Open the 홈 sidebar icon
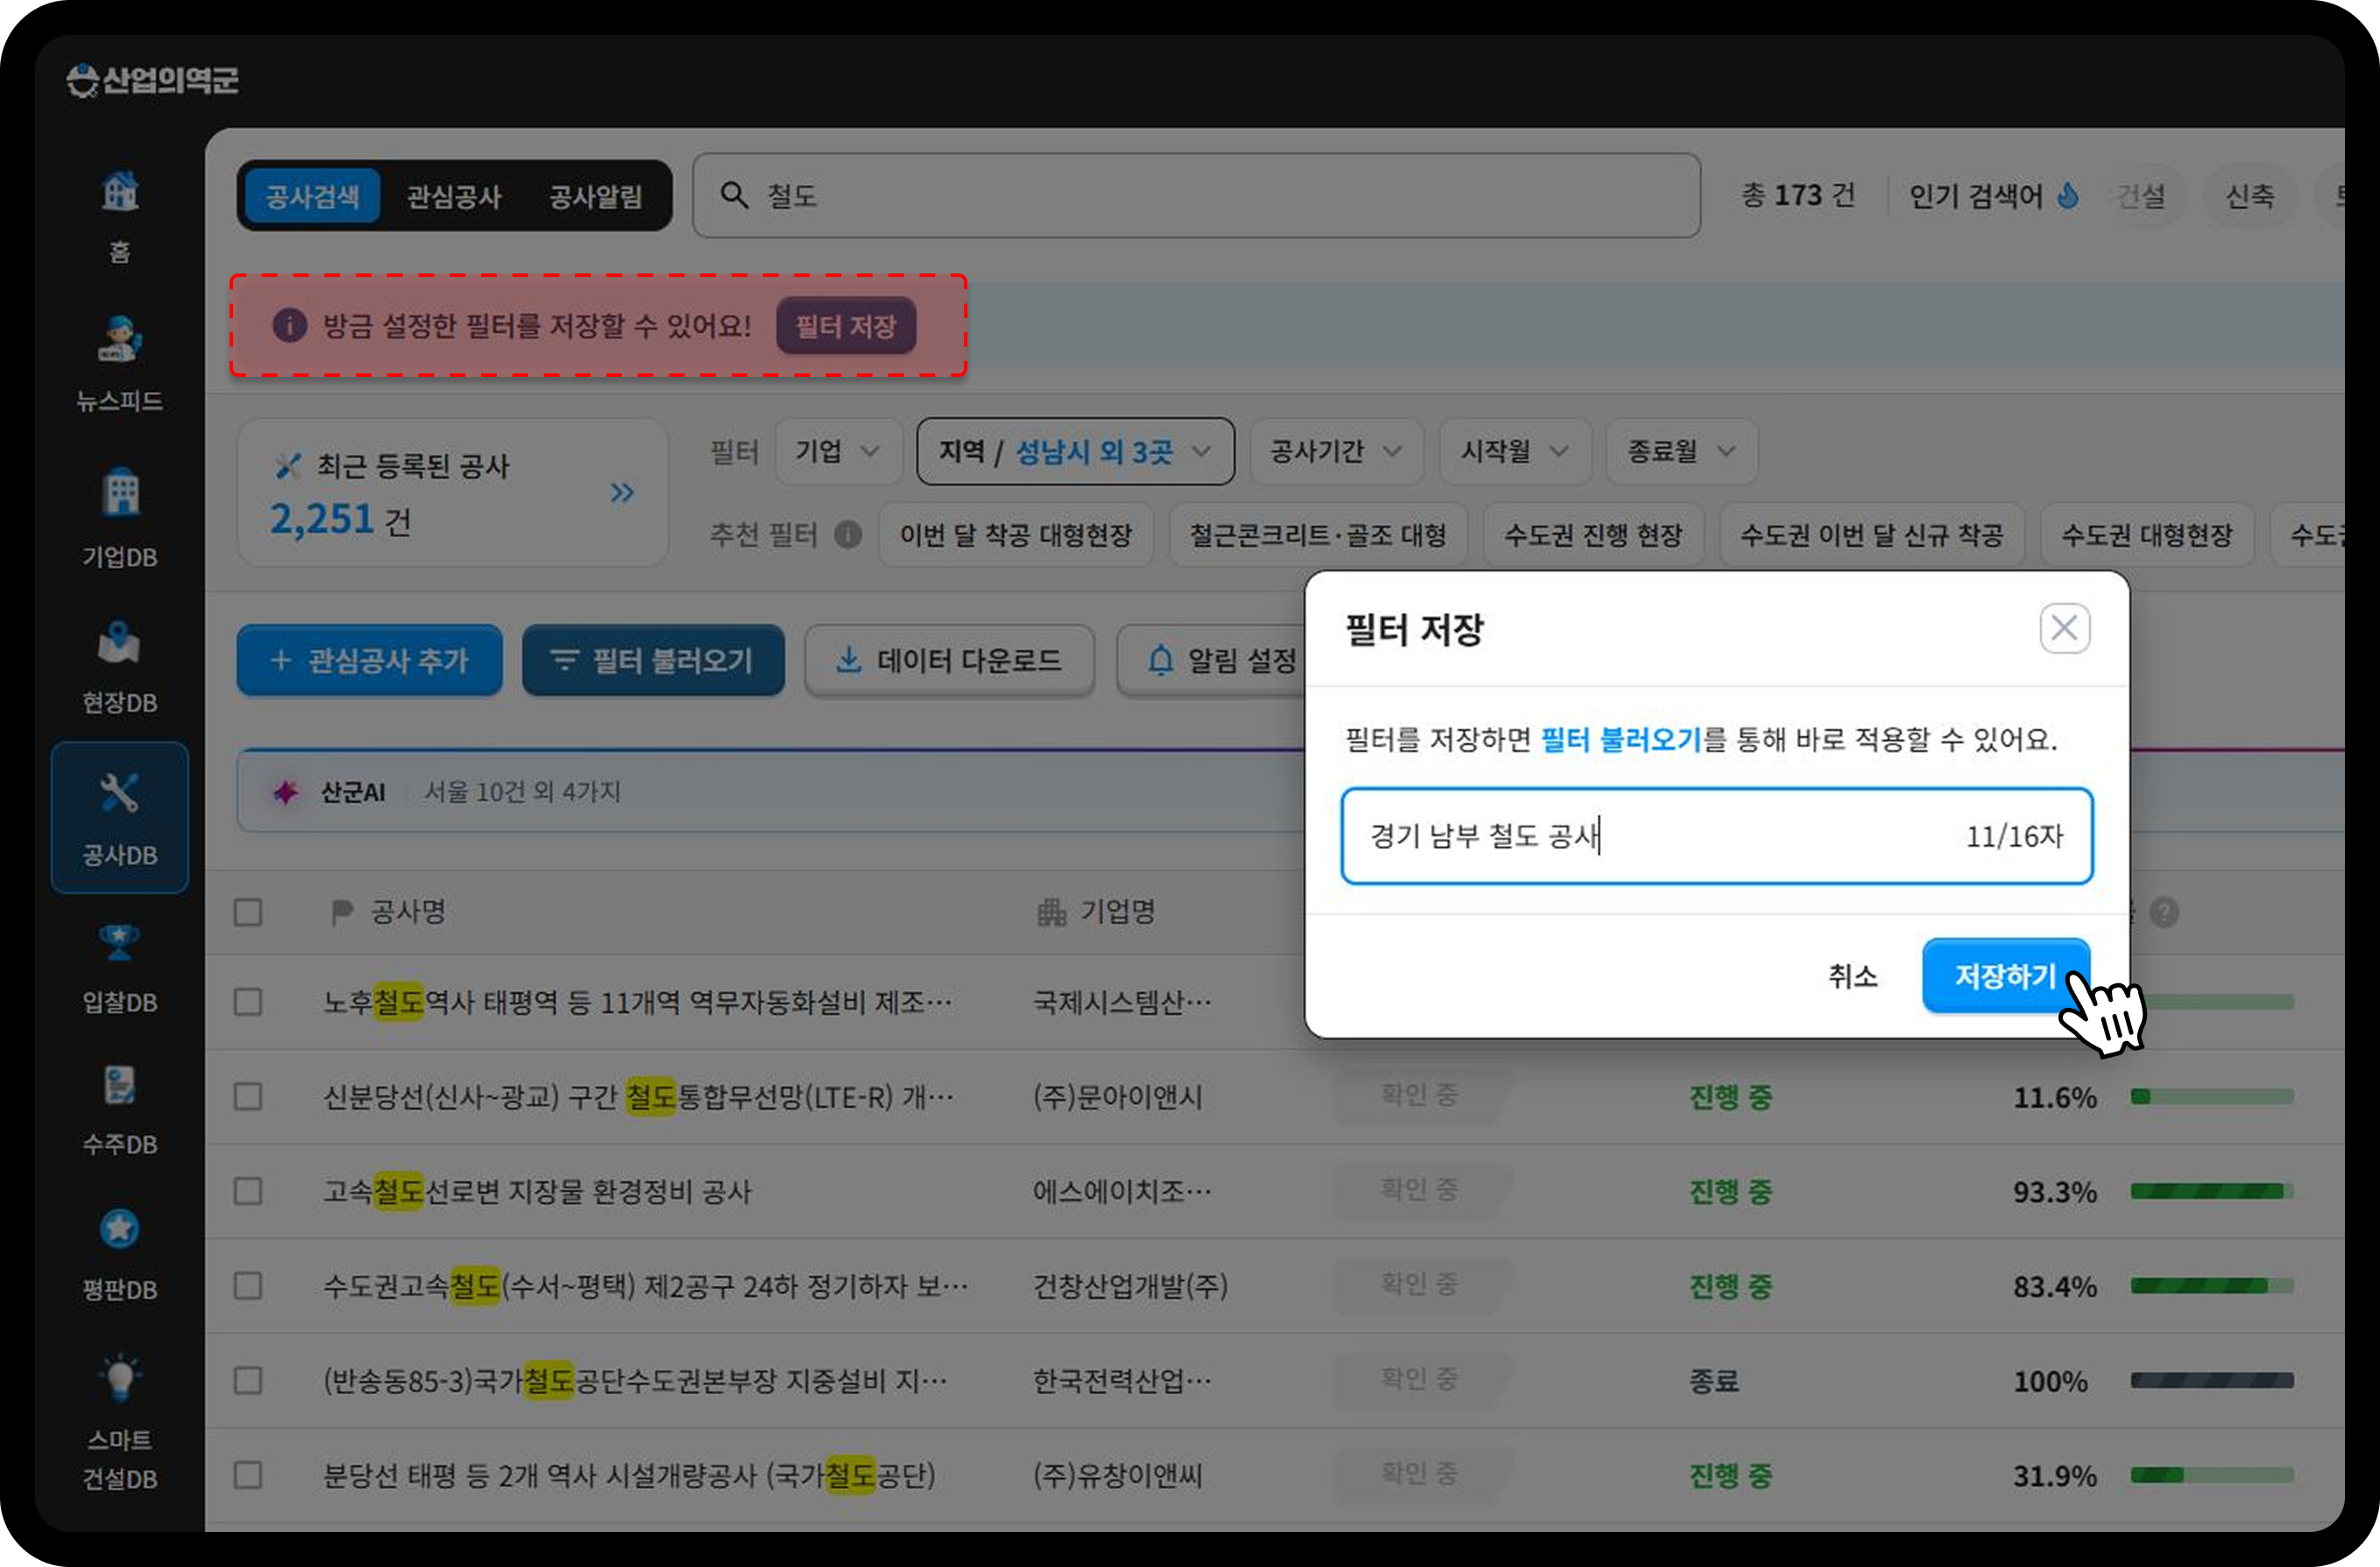 (120, 192)
